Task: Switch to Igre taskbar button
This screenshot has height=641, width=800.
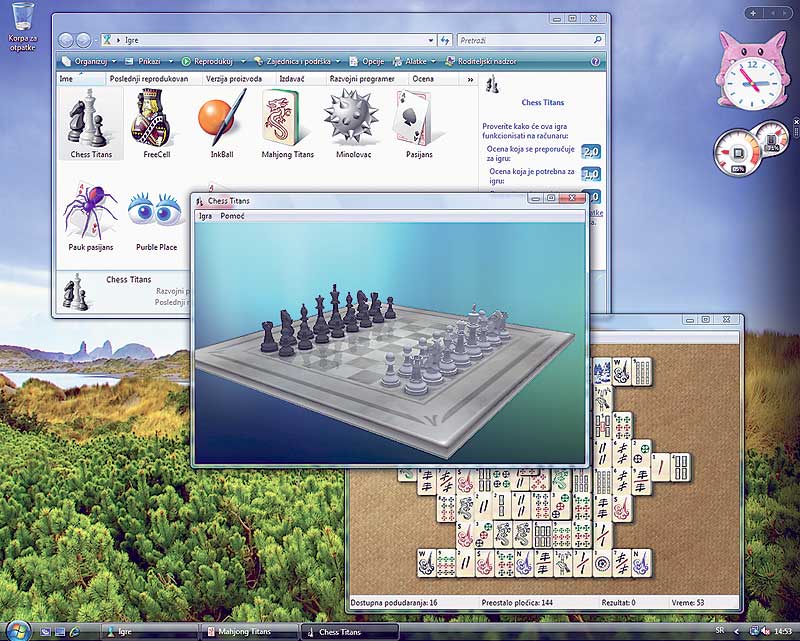Action: click(x=149, y=632)
